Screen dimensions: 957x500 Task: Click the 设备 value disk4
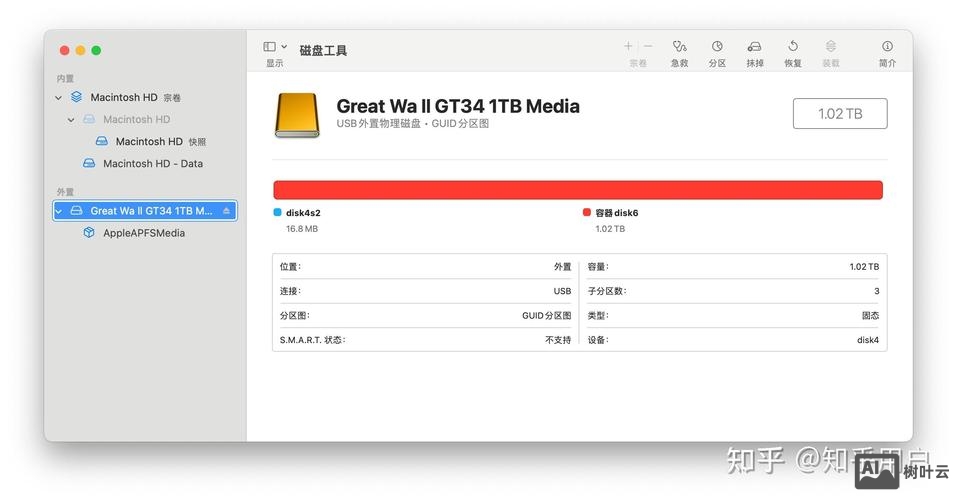click(x=868, y=340)
